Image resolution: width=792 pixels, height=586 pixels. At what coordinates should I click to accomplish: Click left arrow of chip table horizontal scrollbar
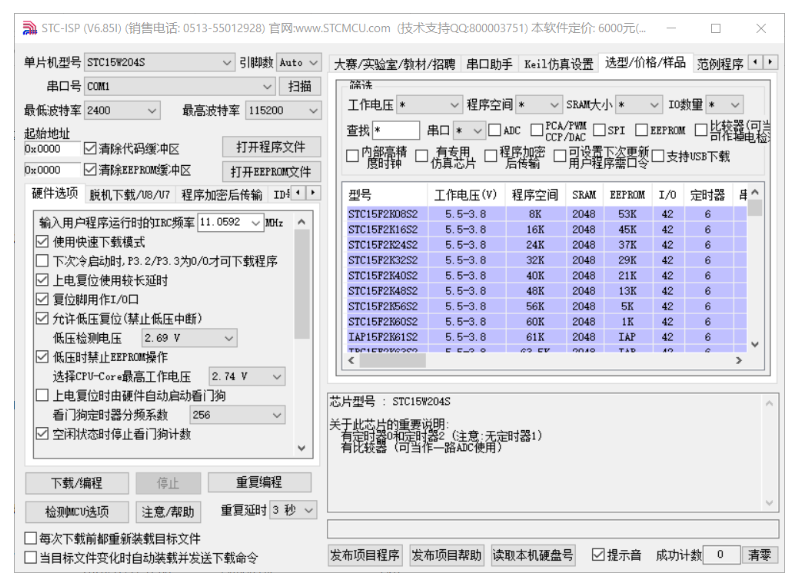click(352, 360)
